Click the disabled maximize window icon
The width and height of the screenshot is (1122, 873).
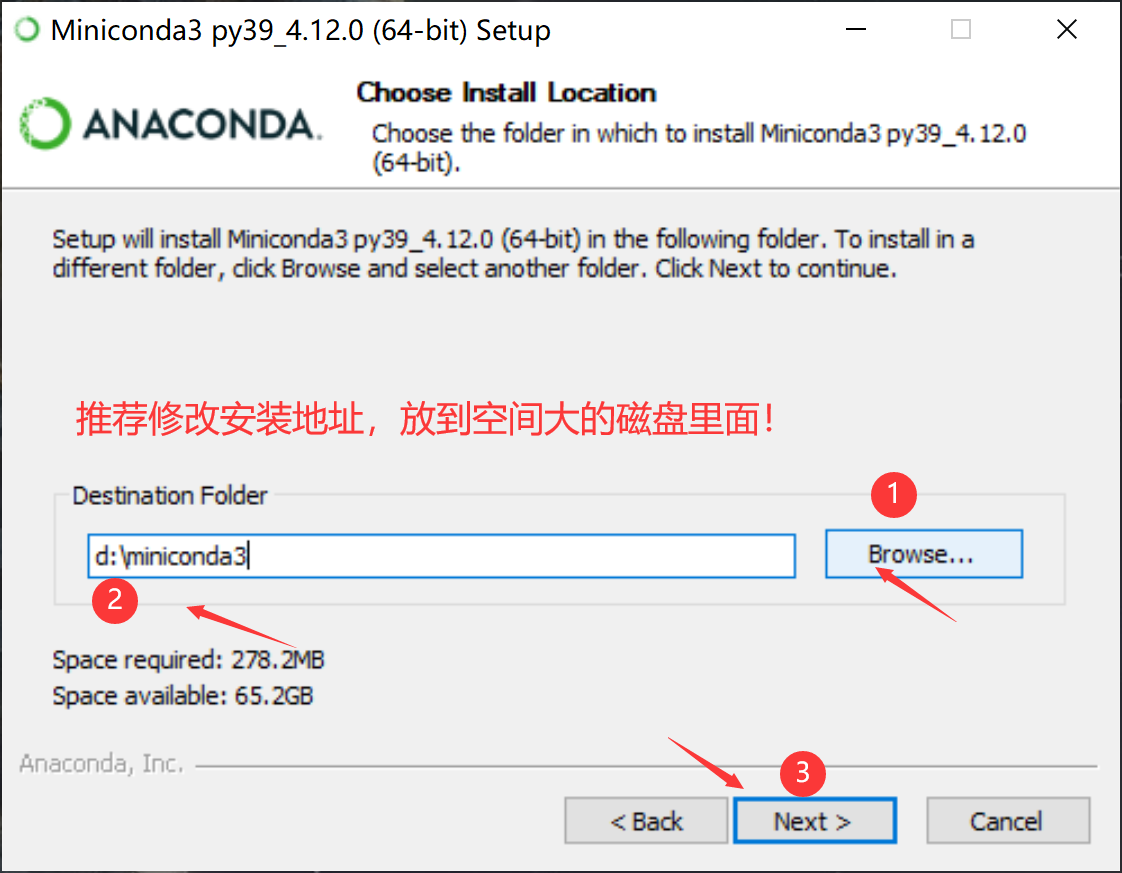coord(960,29)
